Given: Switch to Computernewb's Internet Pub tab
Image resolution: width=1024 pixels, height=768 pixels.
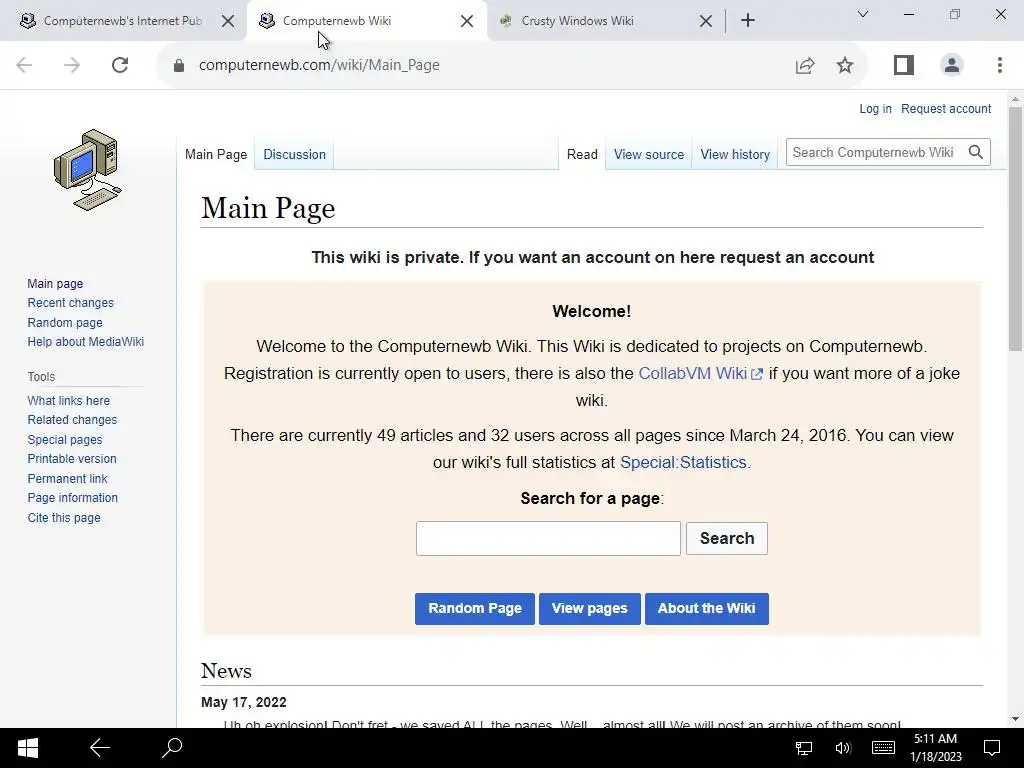Looking at the screenshot, I should click(122, 21).
